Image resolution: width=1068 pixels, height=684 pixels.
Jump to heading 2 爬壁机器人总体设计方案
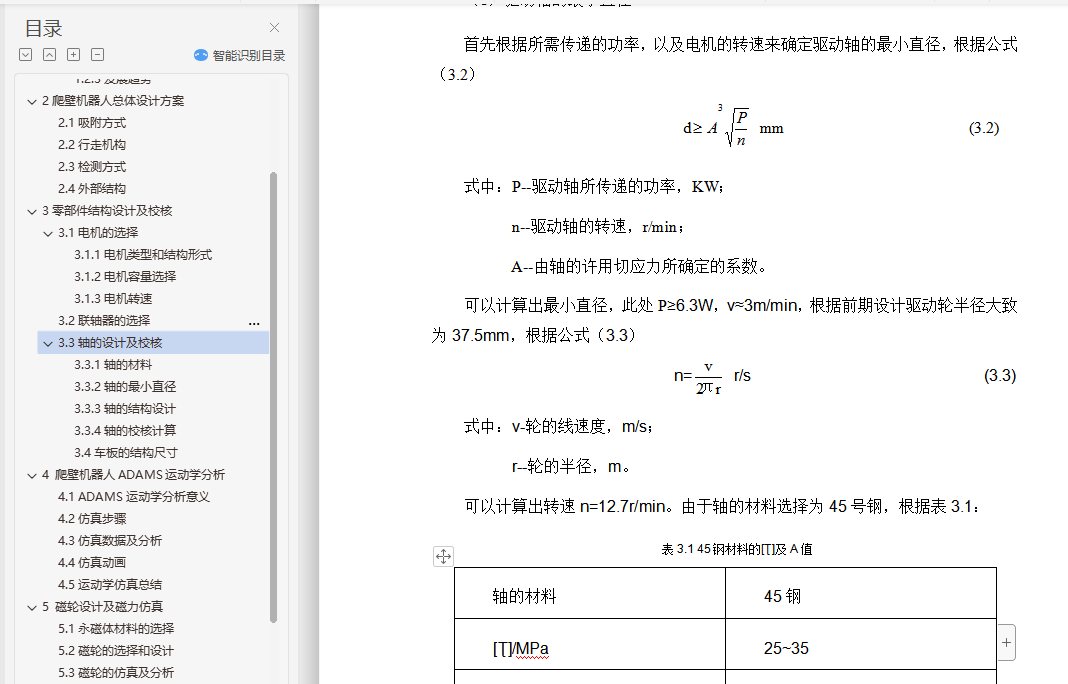[113, 101]
